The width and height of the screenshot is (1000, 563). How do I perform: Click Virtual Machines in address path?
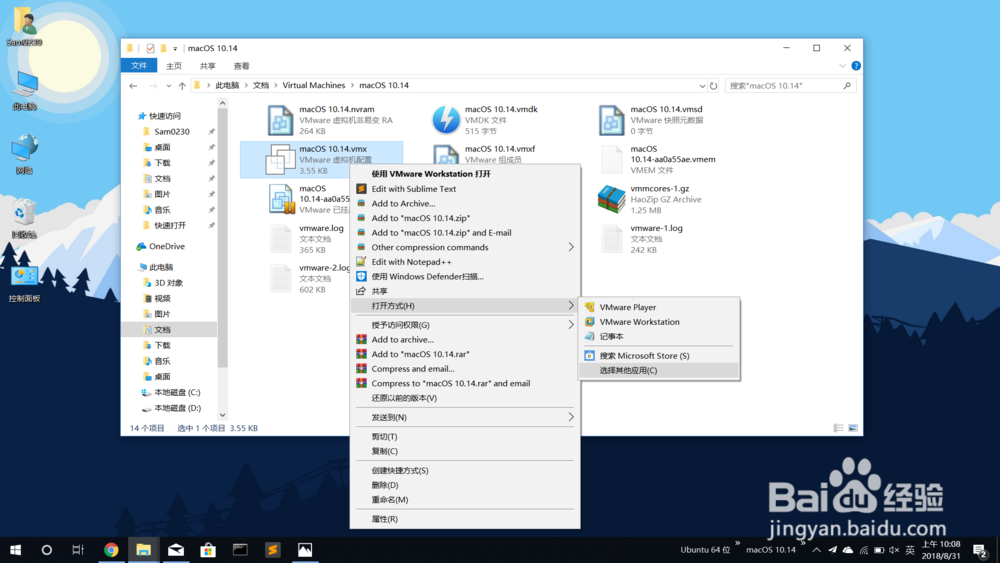click(x=314, y=85)
